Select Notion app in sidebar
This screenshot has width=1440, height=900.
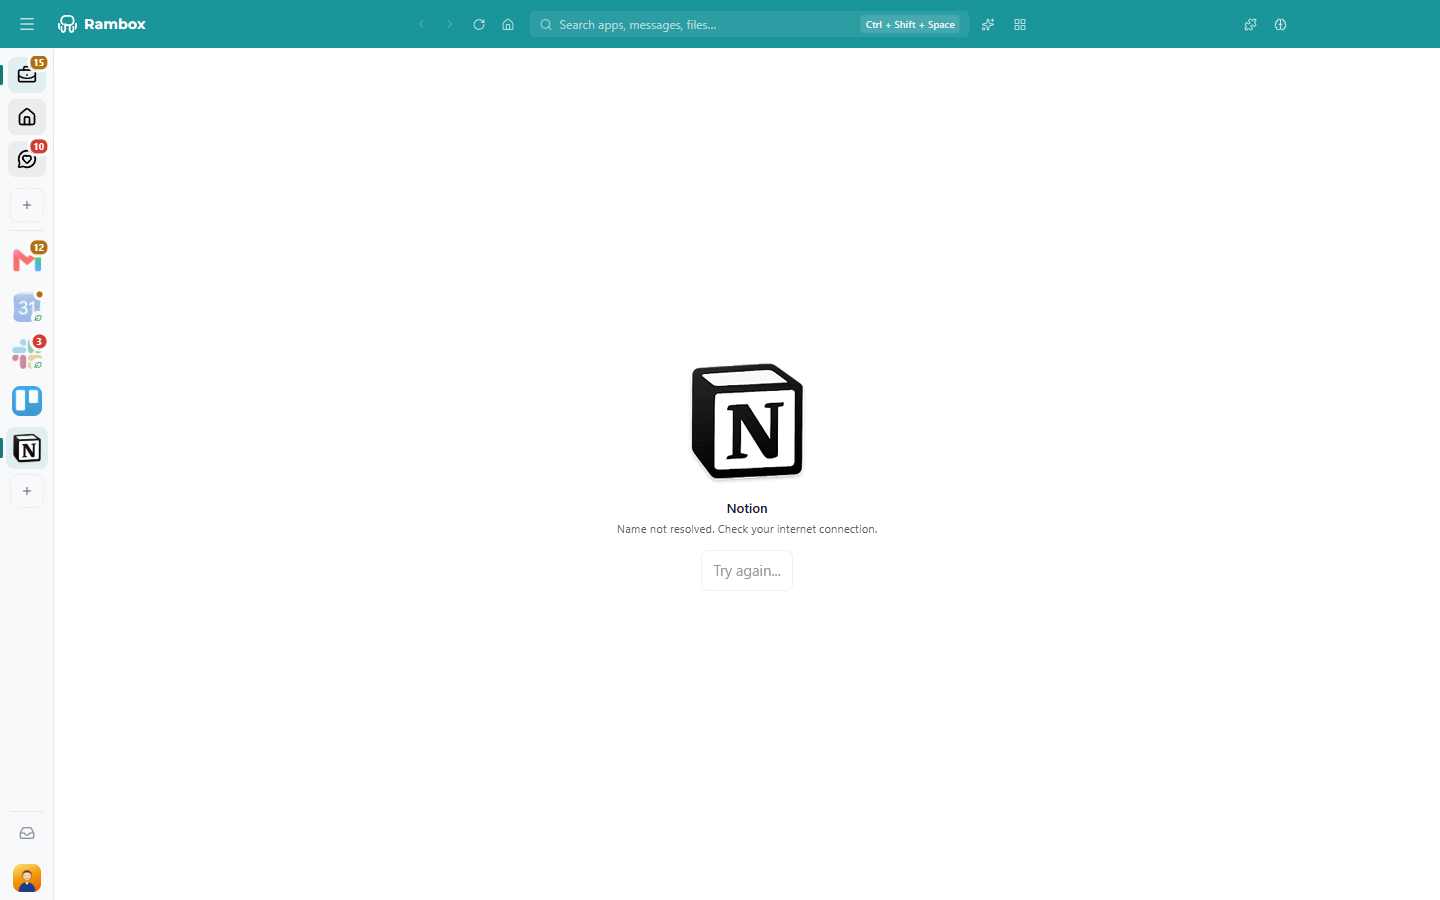(27, 448)
